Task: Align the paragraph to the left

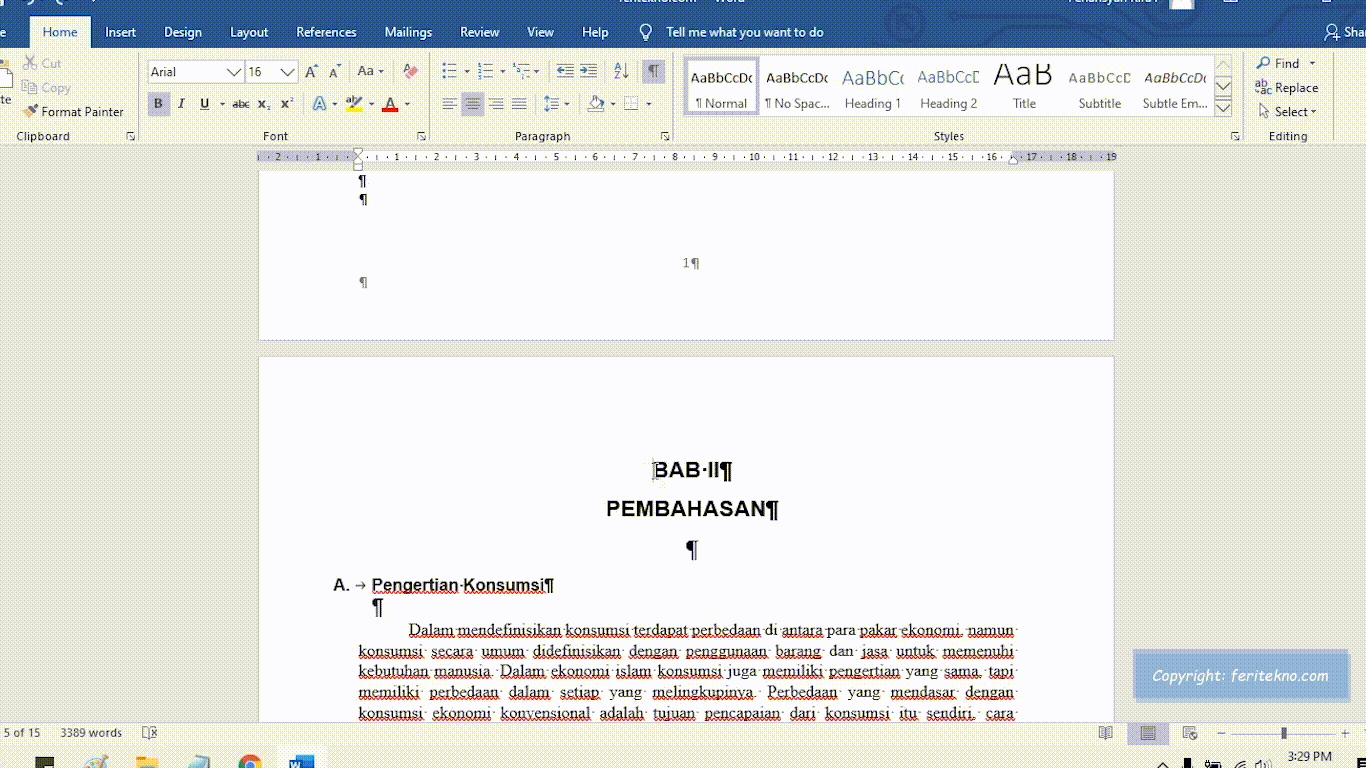Action: [x=450, y=104]
